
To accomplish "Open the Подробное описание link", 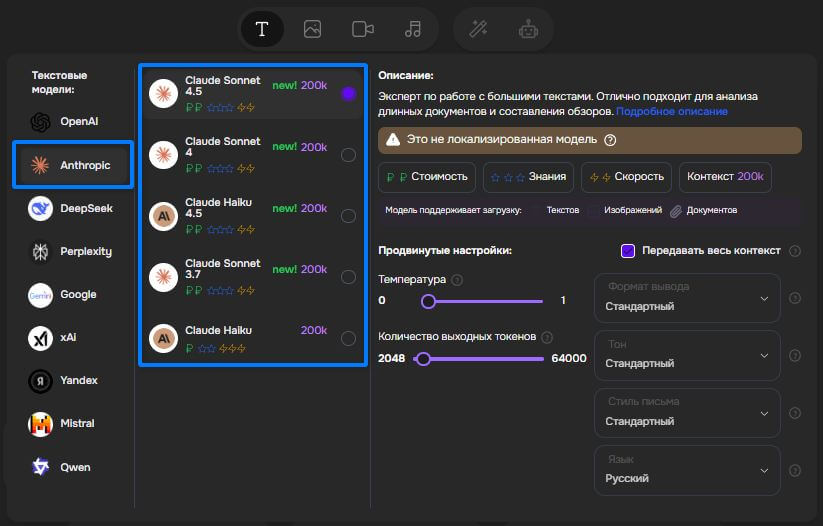I will tap(672, 111).
